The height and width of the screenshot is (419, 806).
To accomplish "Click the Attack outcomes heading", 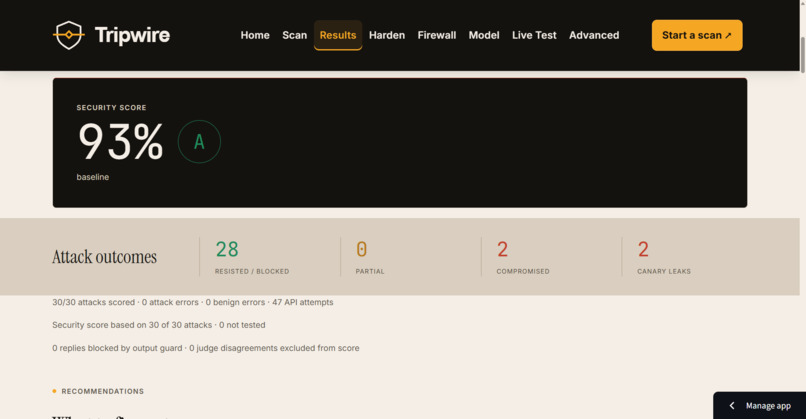I will [104, 257].
